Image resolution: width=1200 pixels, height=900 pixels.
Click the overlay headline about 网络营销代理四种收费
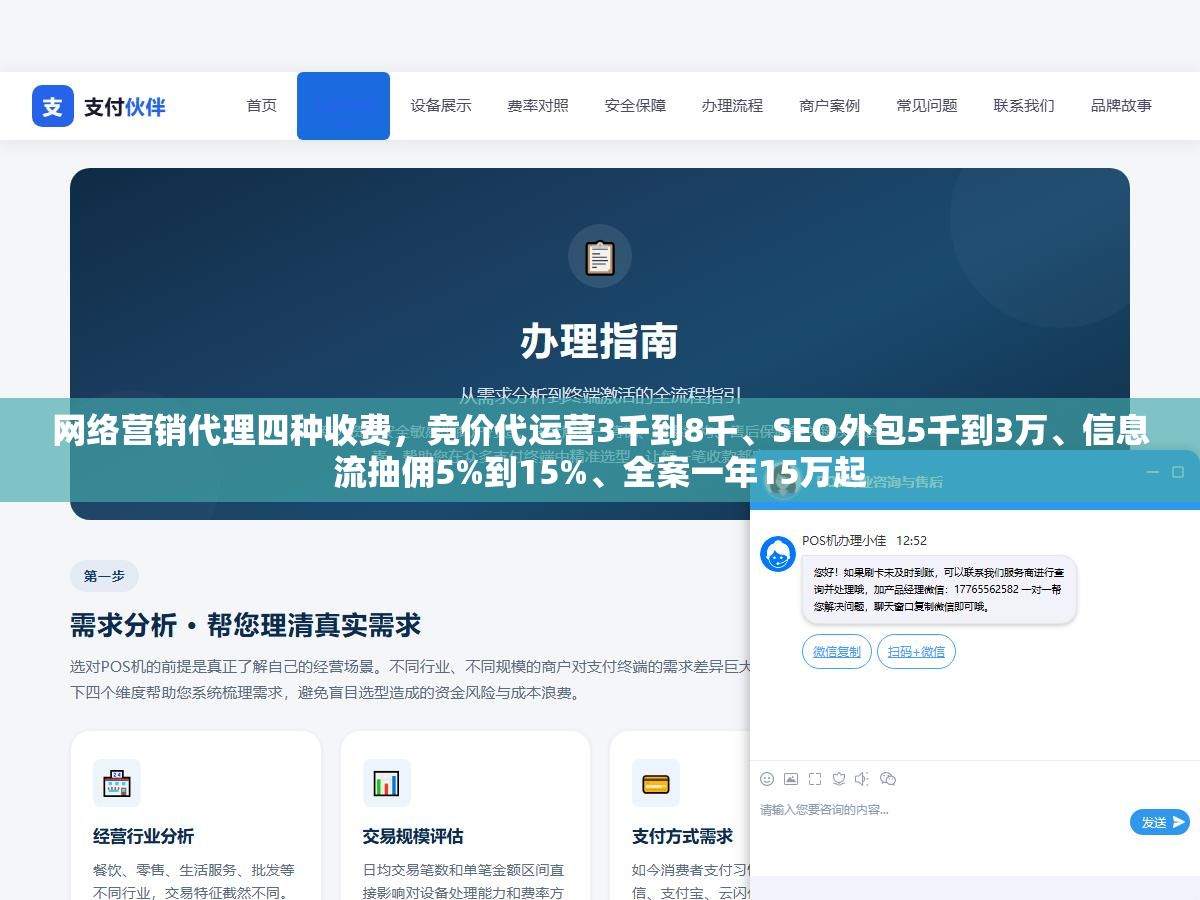[x=600, y=450]
